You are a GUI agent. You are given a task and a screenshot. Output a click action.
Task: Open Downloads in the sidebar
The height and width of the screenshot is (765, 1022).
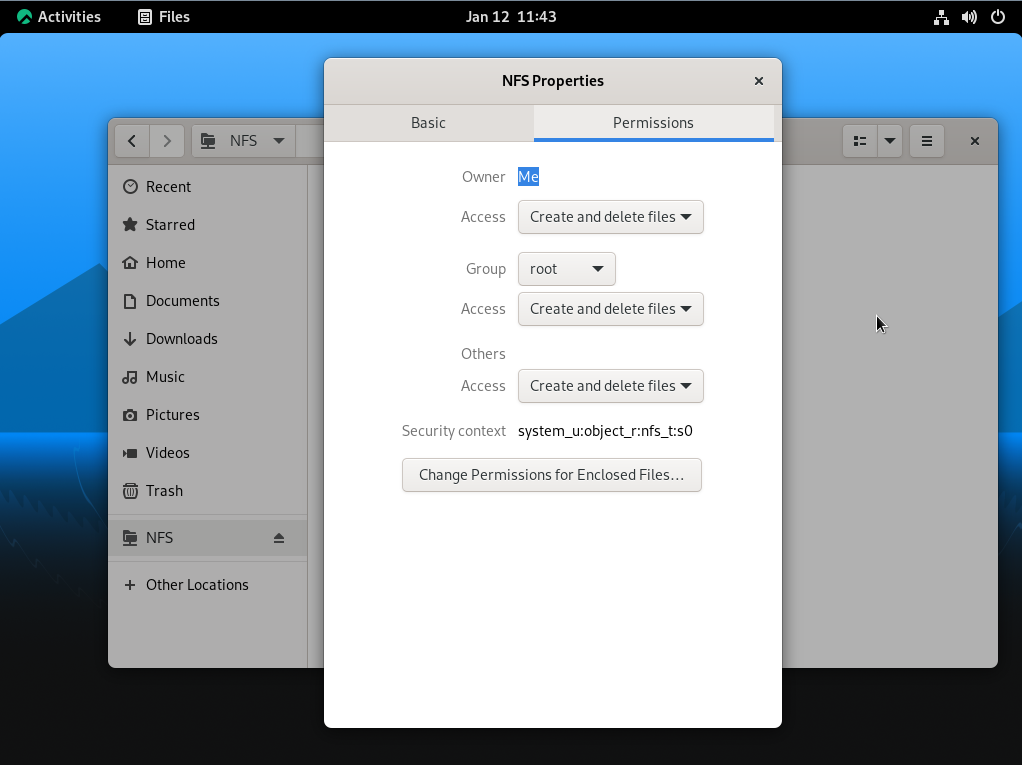(207, 339)
